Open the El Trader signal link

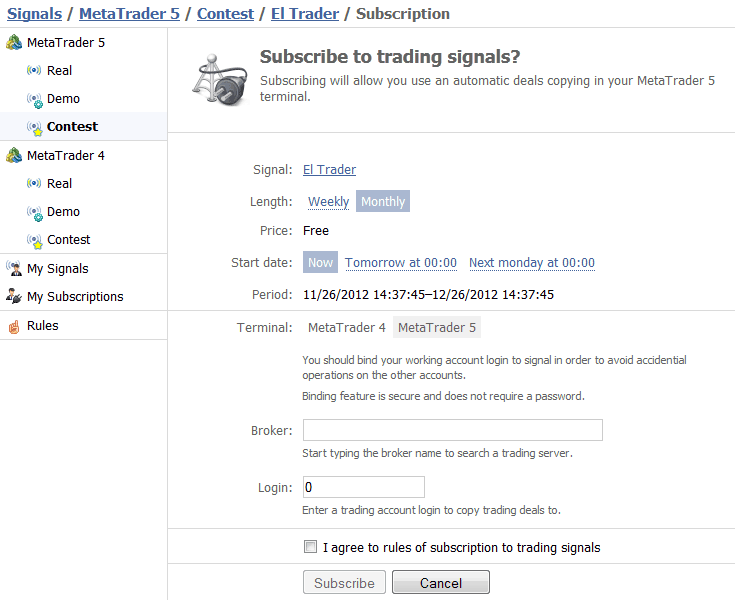click(x=329, y=170)
